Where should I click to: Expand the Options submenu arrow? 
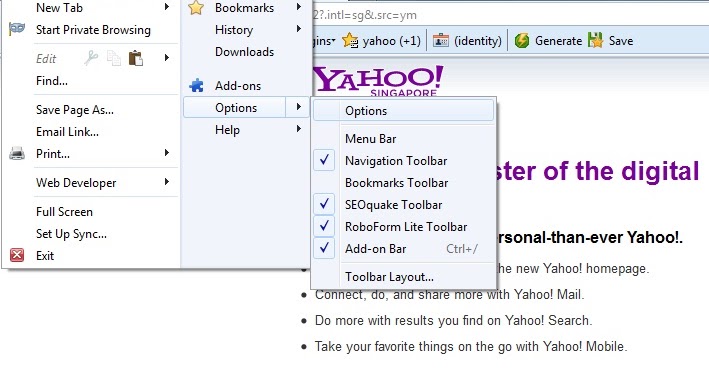(298, 107)
